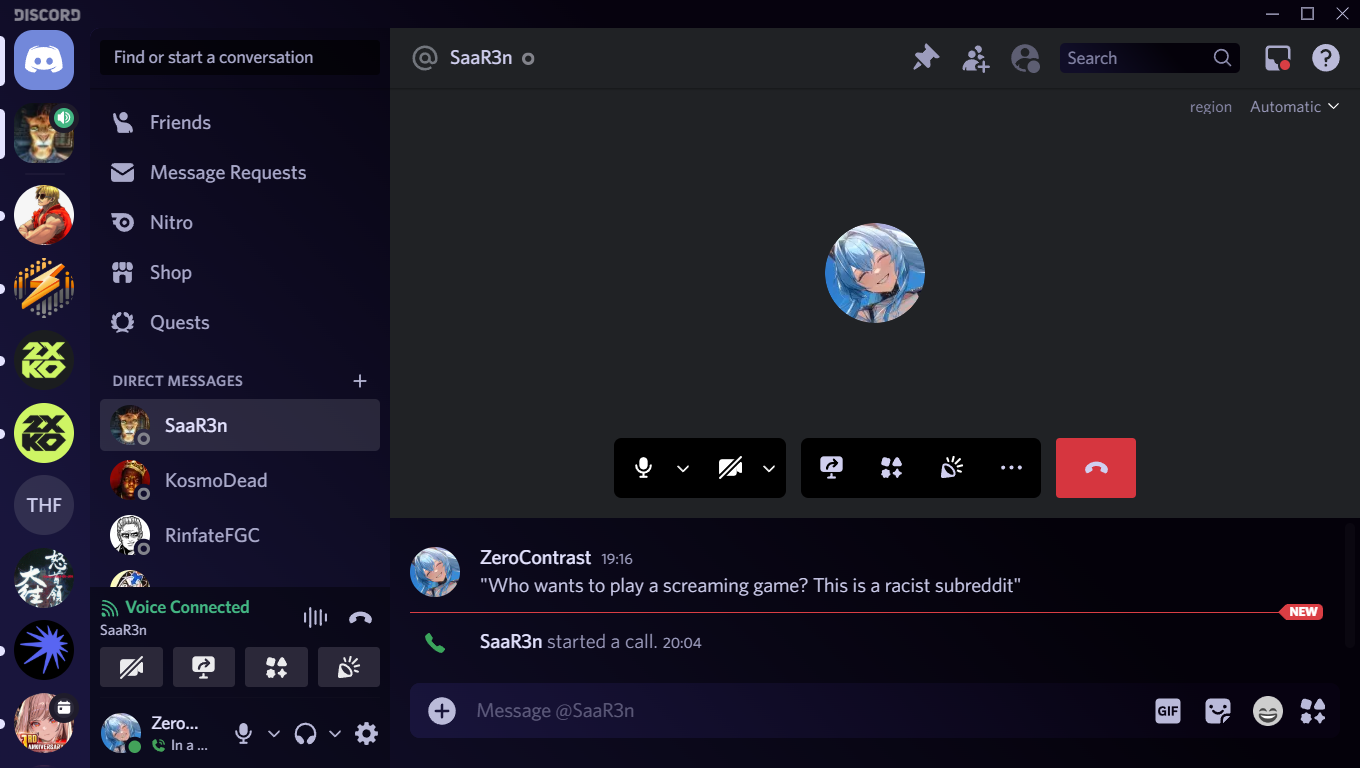
Task: Open the RinfateFGC conversation
Action: (240, 535)
